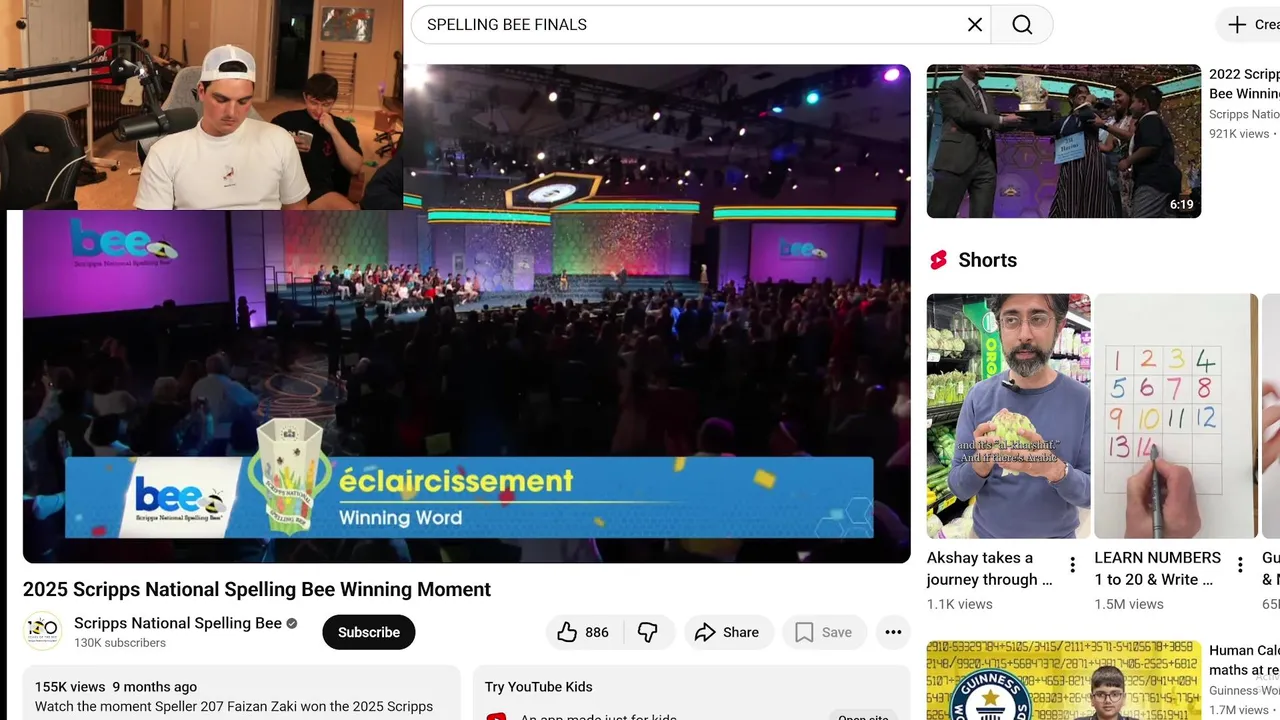1280x720 pixels.
Task: Click the video title 2025 Scripps National Spelling Bee
Action: pos(257,589)
